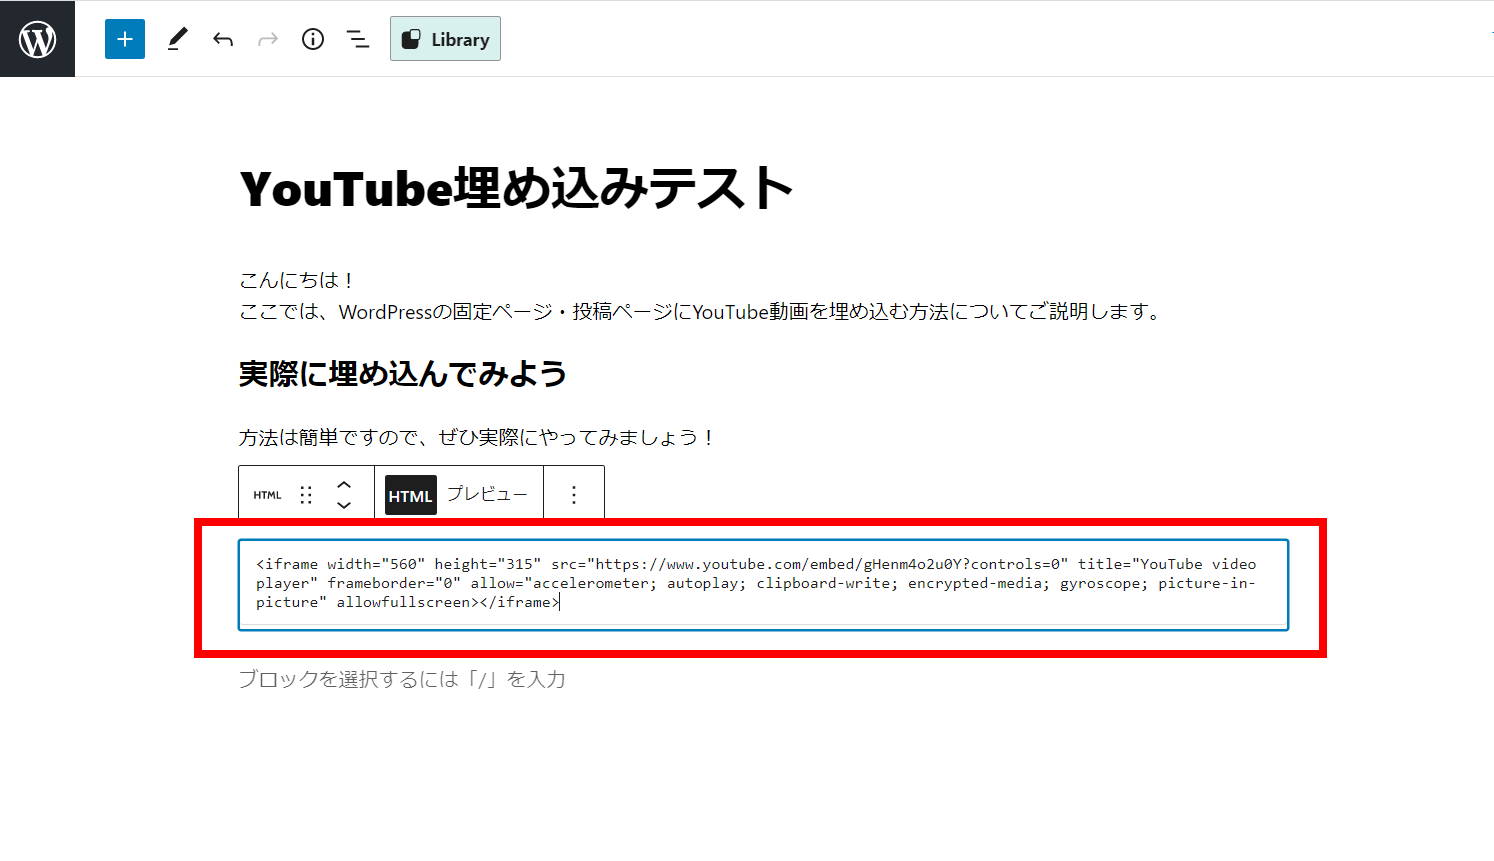Click the heading 実際に埋め込んでみよう
Image resolution: width=1494 pixels, height=861 pixels.
click(x=403, y=374)
